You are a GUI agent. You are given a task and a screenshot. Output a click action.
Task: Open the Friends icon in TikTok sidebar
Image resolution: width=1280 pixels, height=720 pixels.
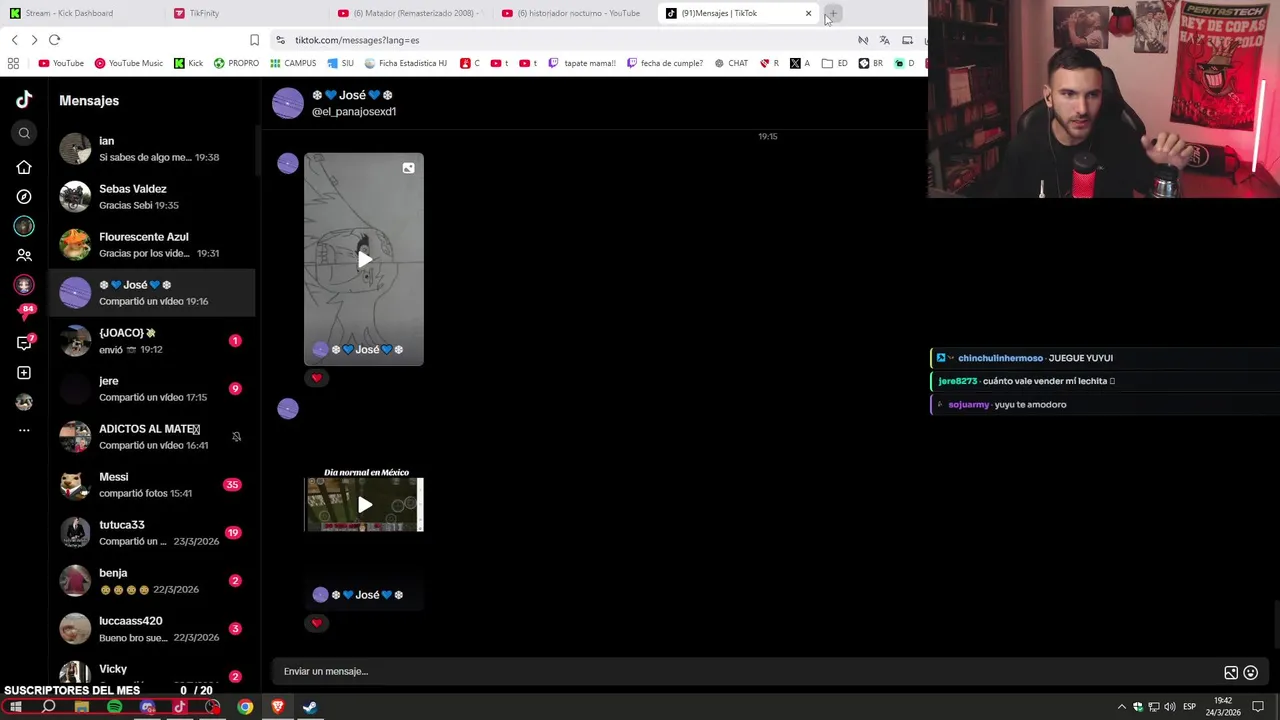[x=24, y=255]
